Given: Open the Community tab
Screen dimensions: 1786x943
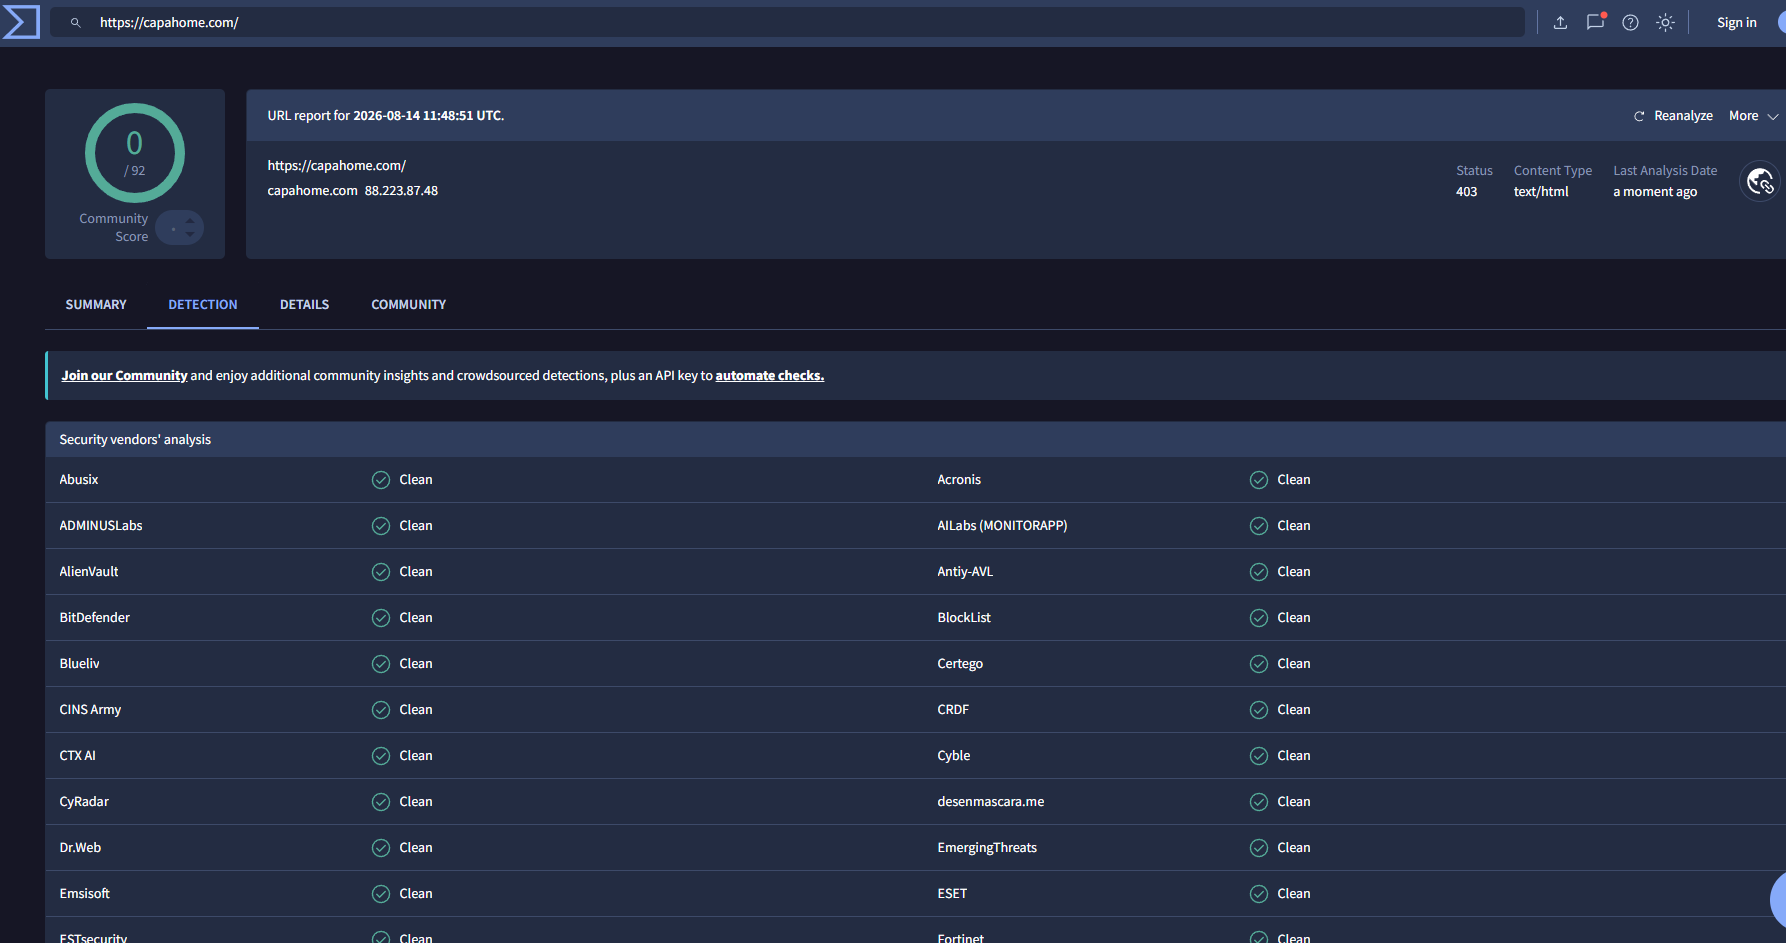Looking at the screenshot, I should [408, 304].
